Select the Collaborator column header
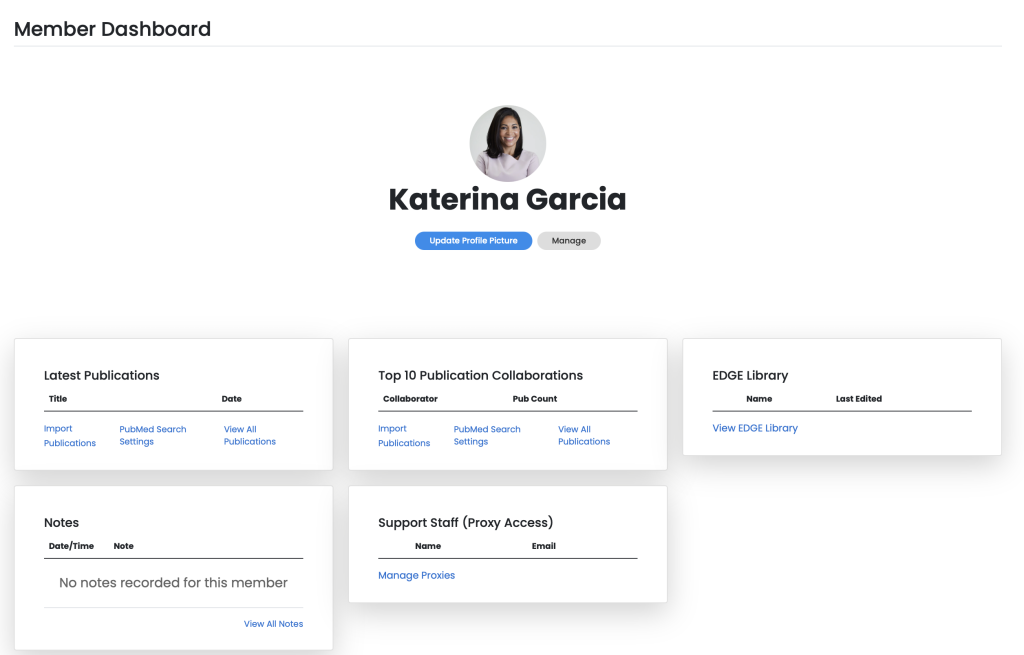The width and height of the screenshot is (1024, 655). point(410,399)
